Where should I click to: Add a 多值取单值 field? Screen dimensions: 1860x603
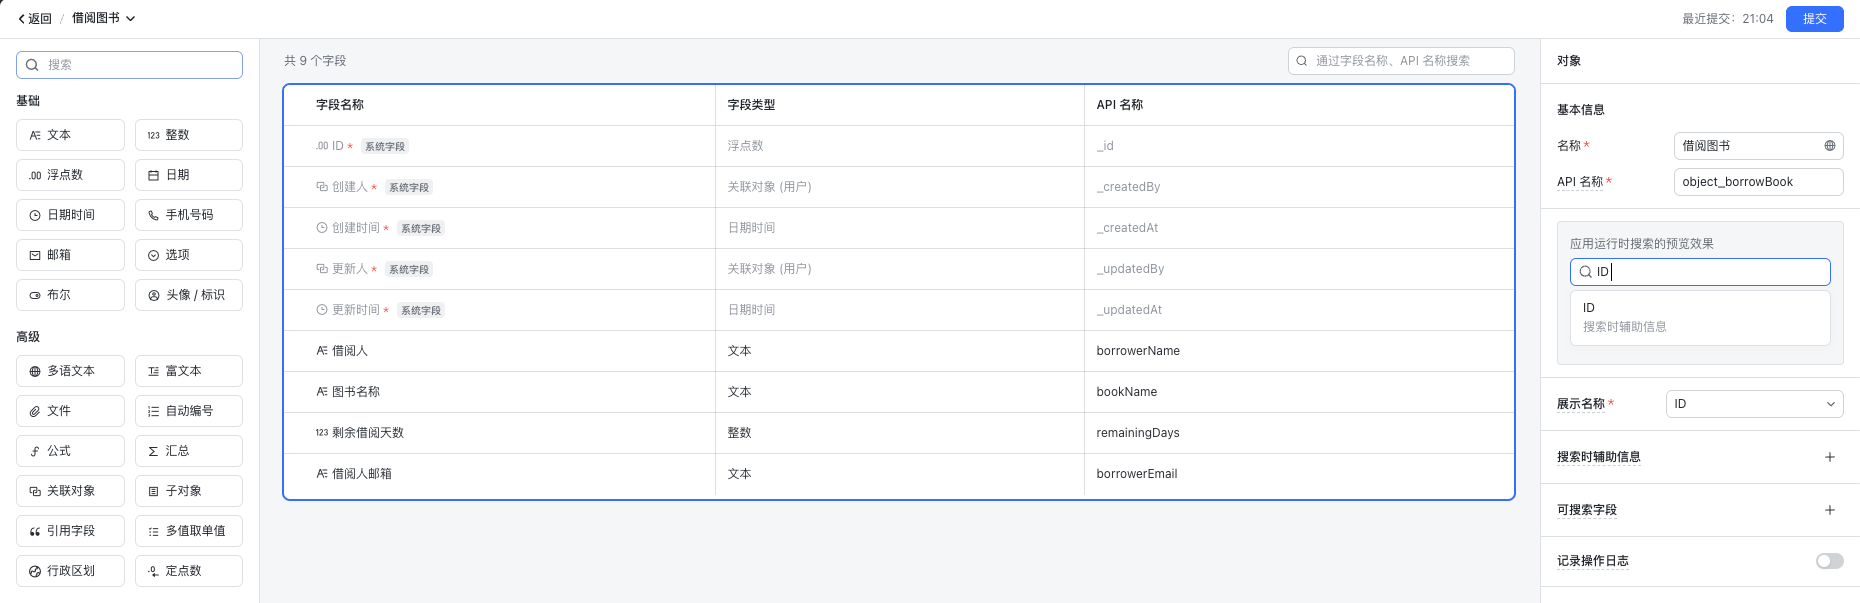click(189, 531)
